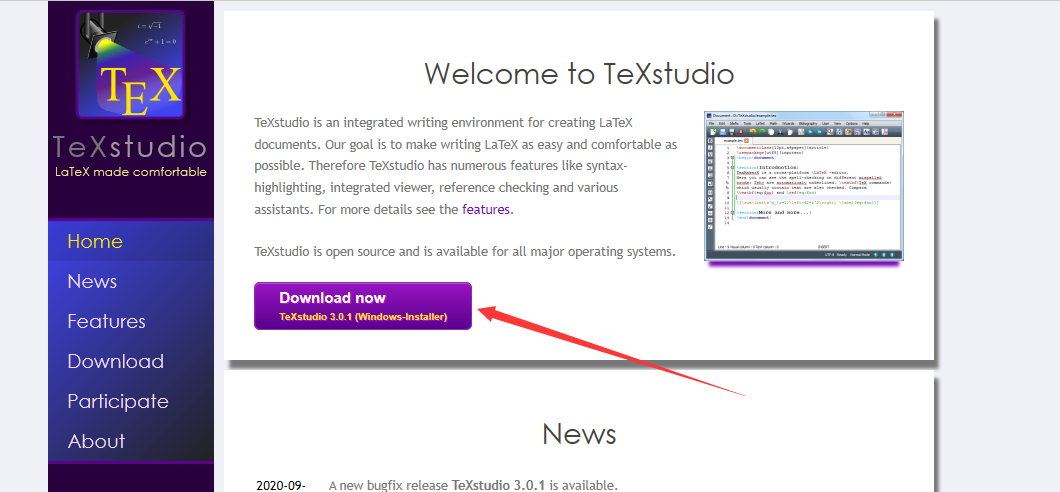Click the 'News' section heading
The height and width of the screenshot is (492, 1060).
coord(579,433)
